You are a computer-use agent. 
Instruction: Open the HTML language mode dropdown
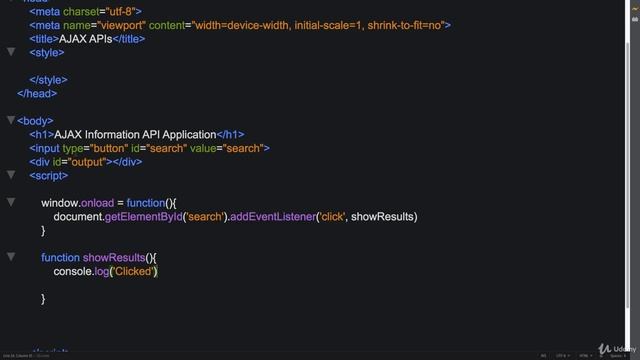585,356
